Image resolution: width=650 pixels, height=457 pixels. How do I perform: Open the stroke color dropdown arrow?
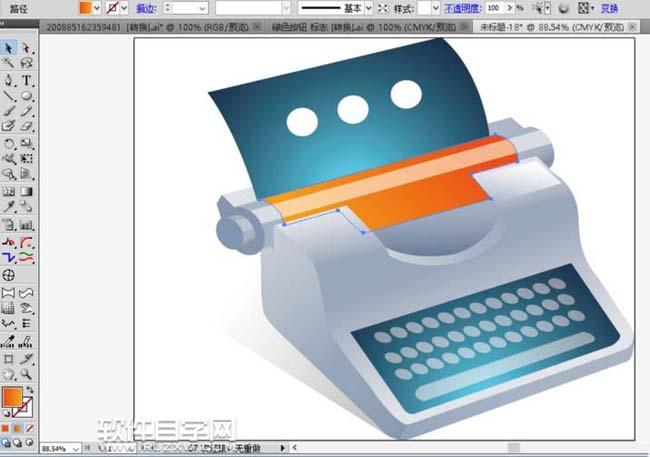(x=124, y=8)
